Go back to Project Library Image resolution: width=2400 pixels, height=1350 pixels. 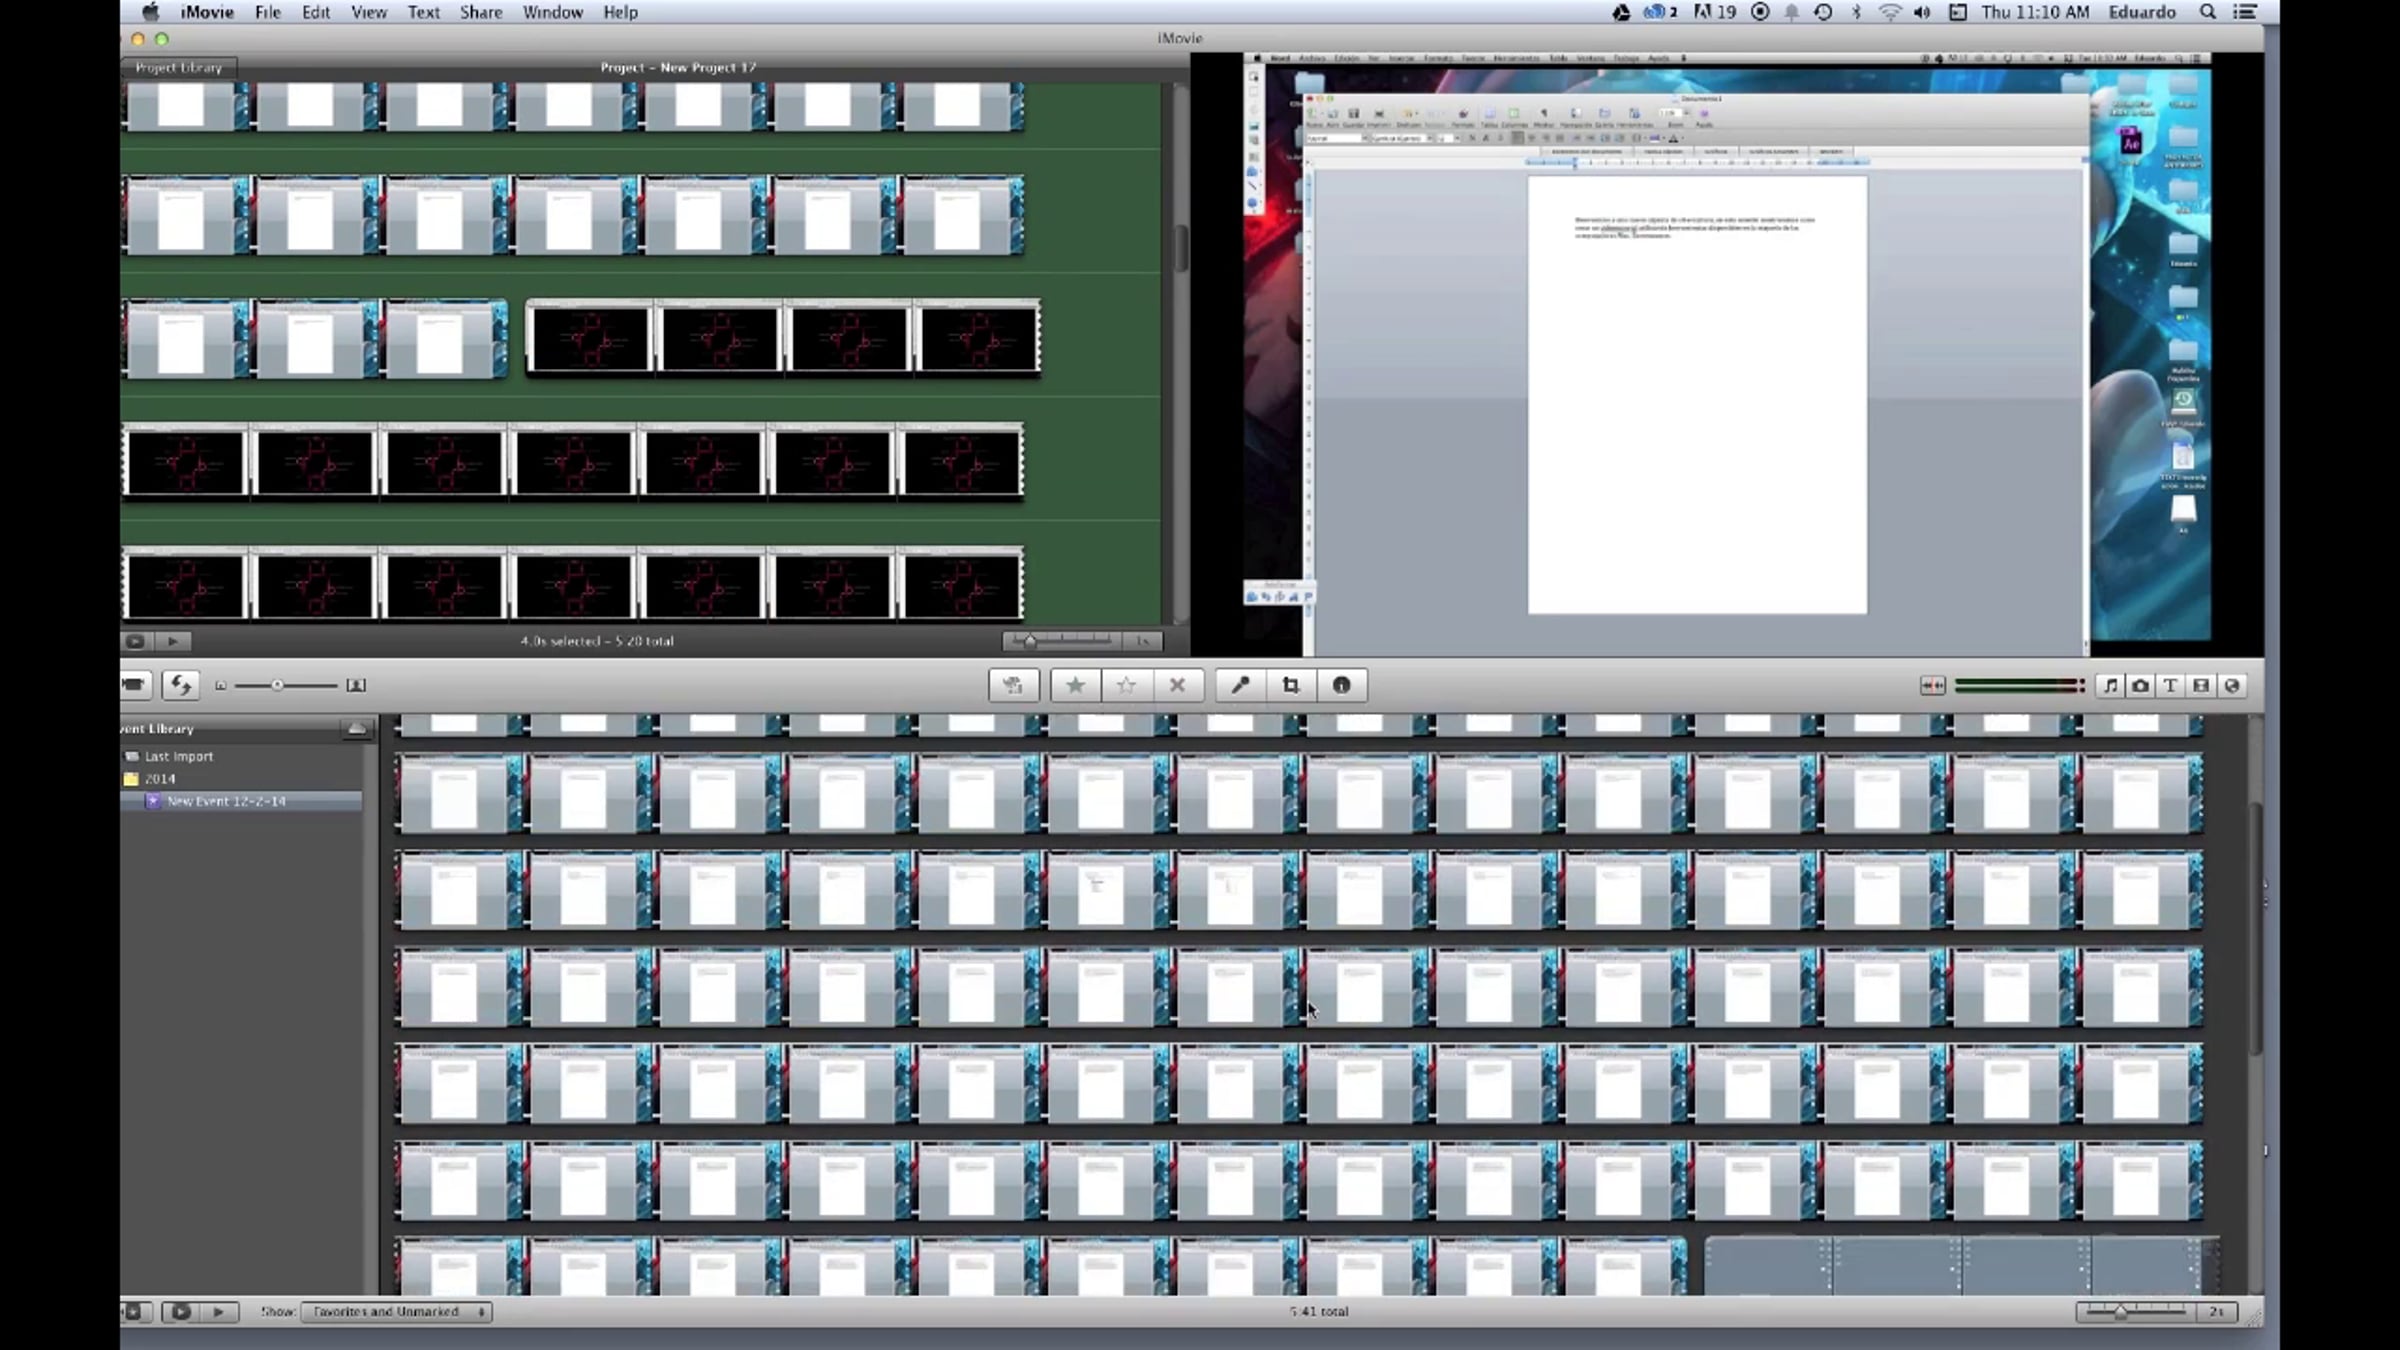[178, 67]
